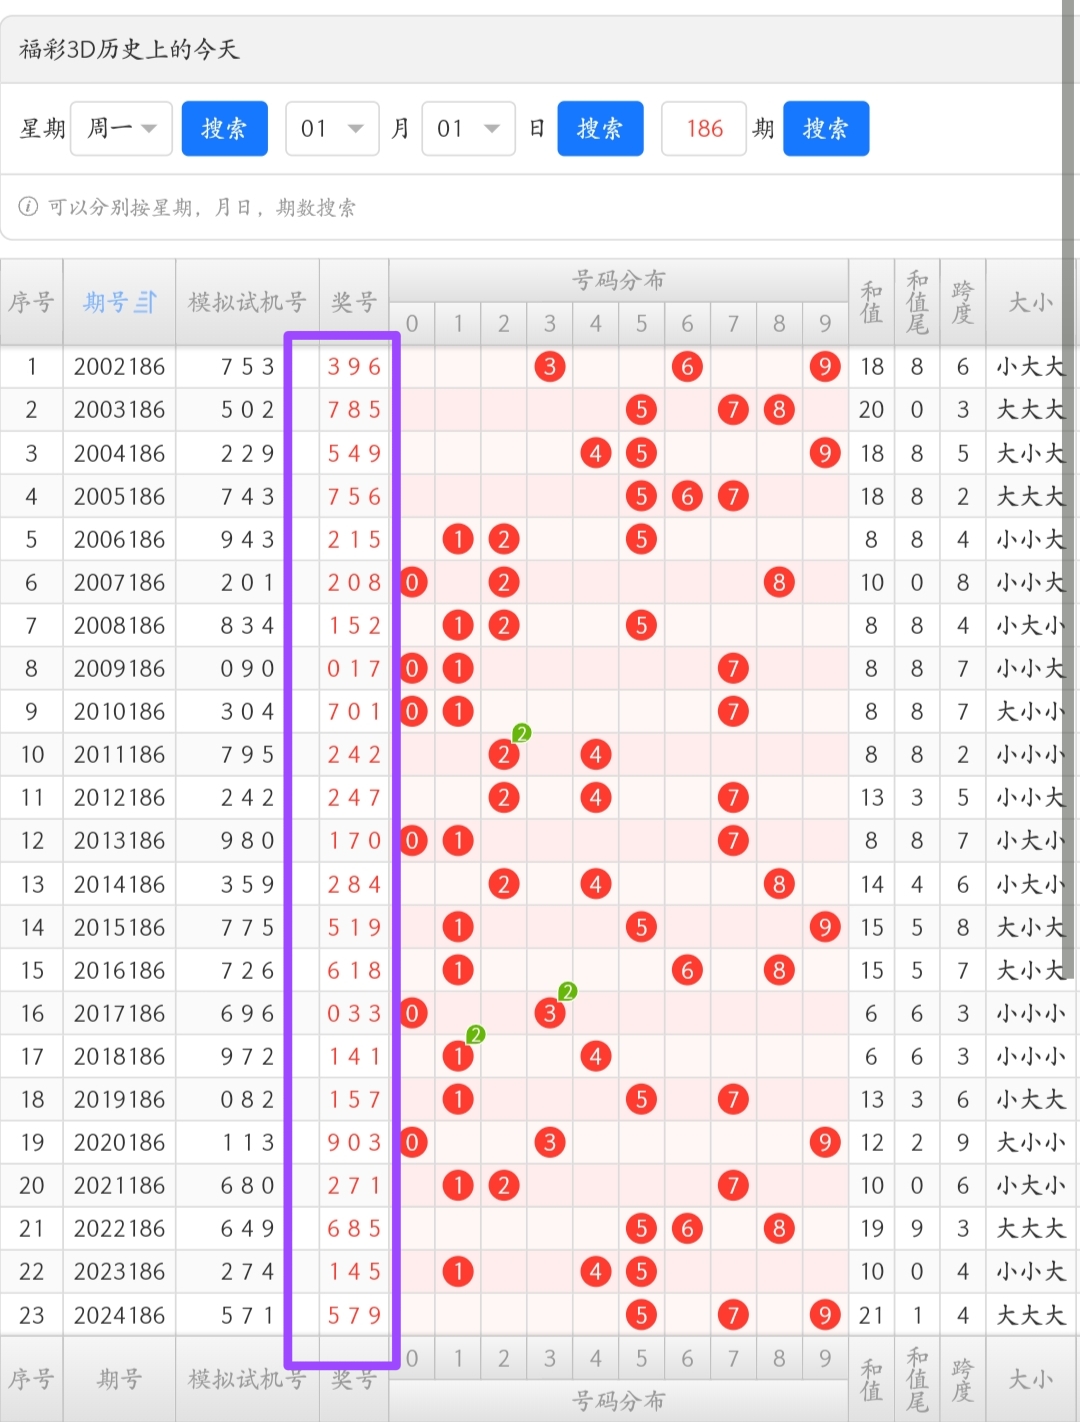Viewport: 1080px width, 1422px height.
Task: Click red ball 0 in row 2007186
Action: click(x=413, y=583)
